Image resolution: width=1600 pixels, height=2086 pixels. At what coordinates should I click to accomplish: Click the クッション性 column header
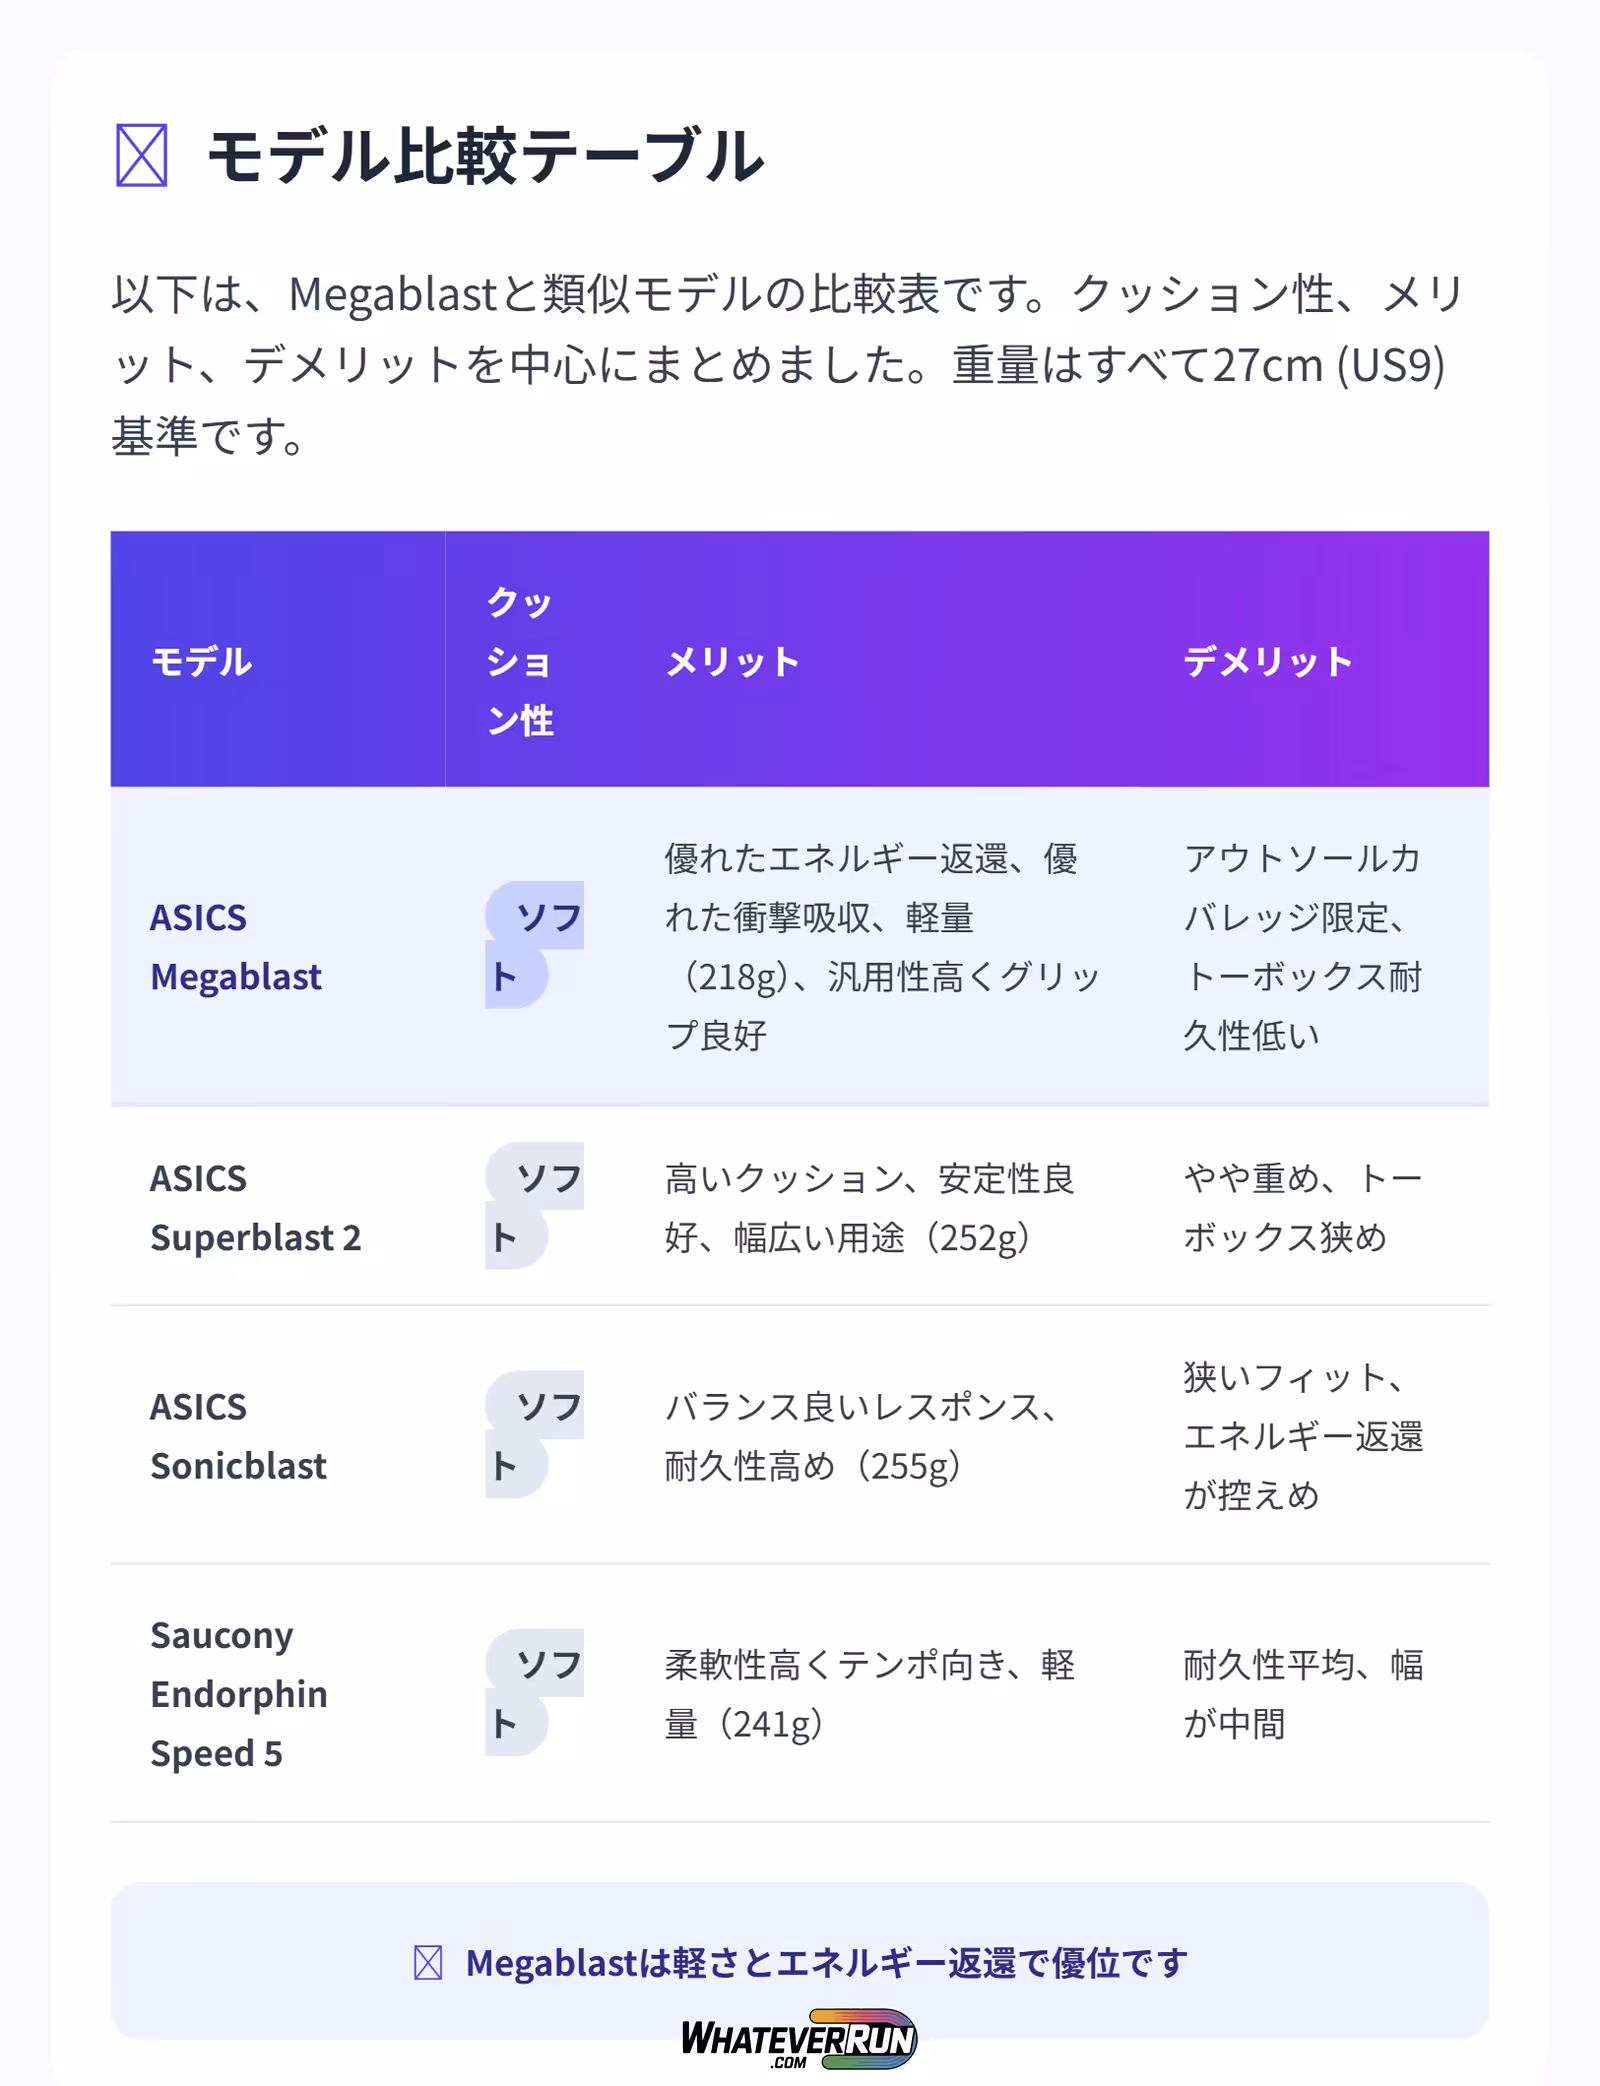[520, 661]
